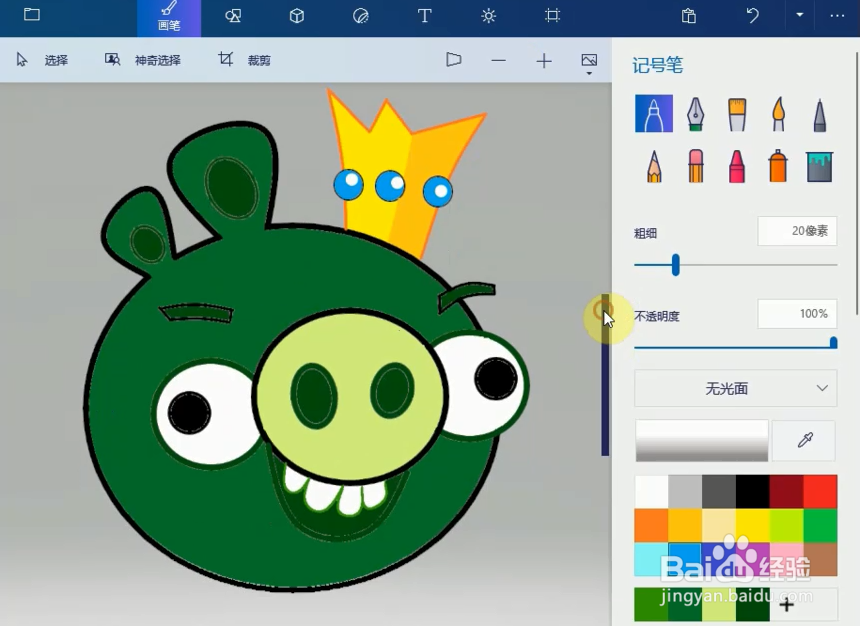
Task: Open the menu folder icon
Action: 32,15
